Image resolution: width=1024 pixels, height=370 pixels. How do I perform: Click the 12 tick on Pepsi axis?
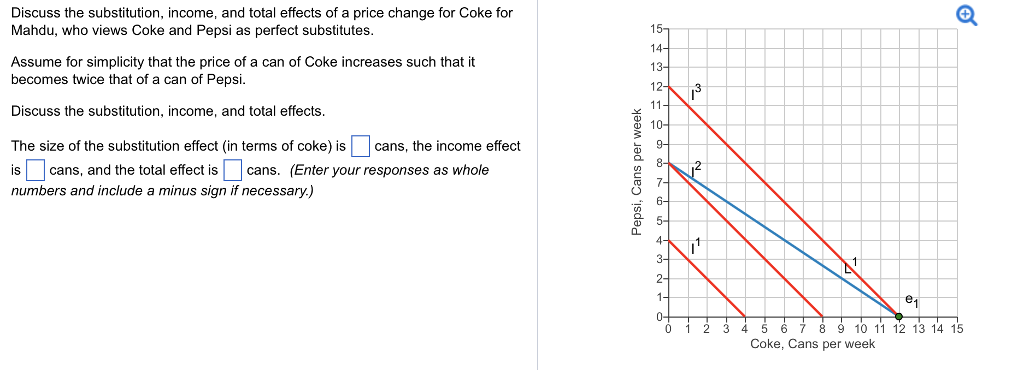click(x=656, y=86)
